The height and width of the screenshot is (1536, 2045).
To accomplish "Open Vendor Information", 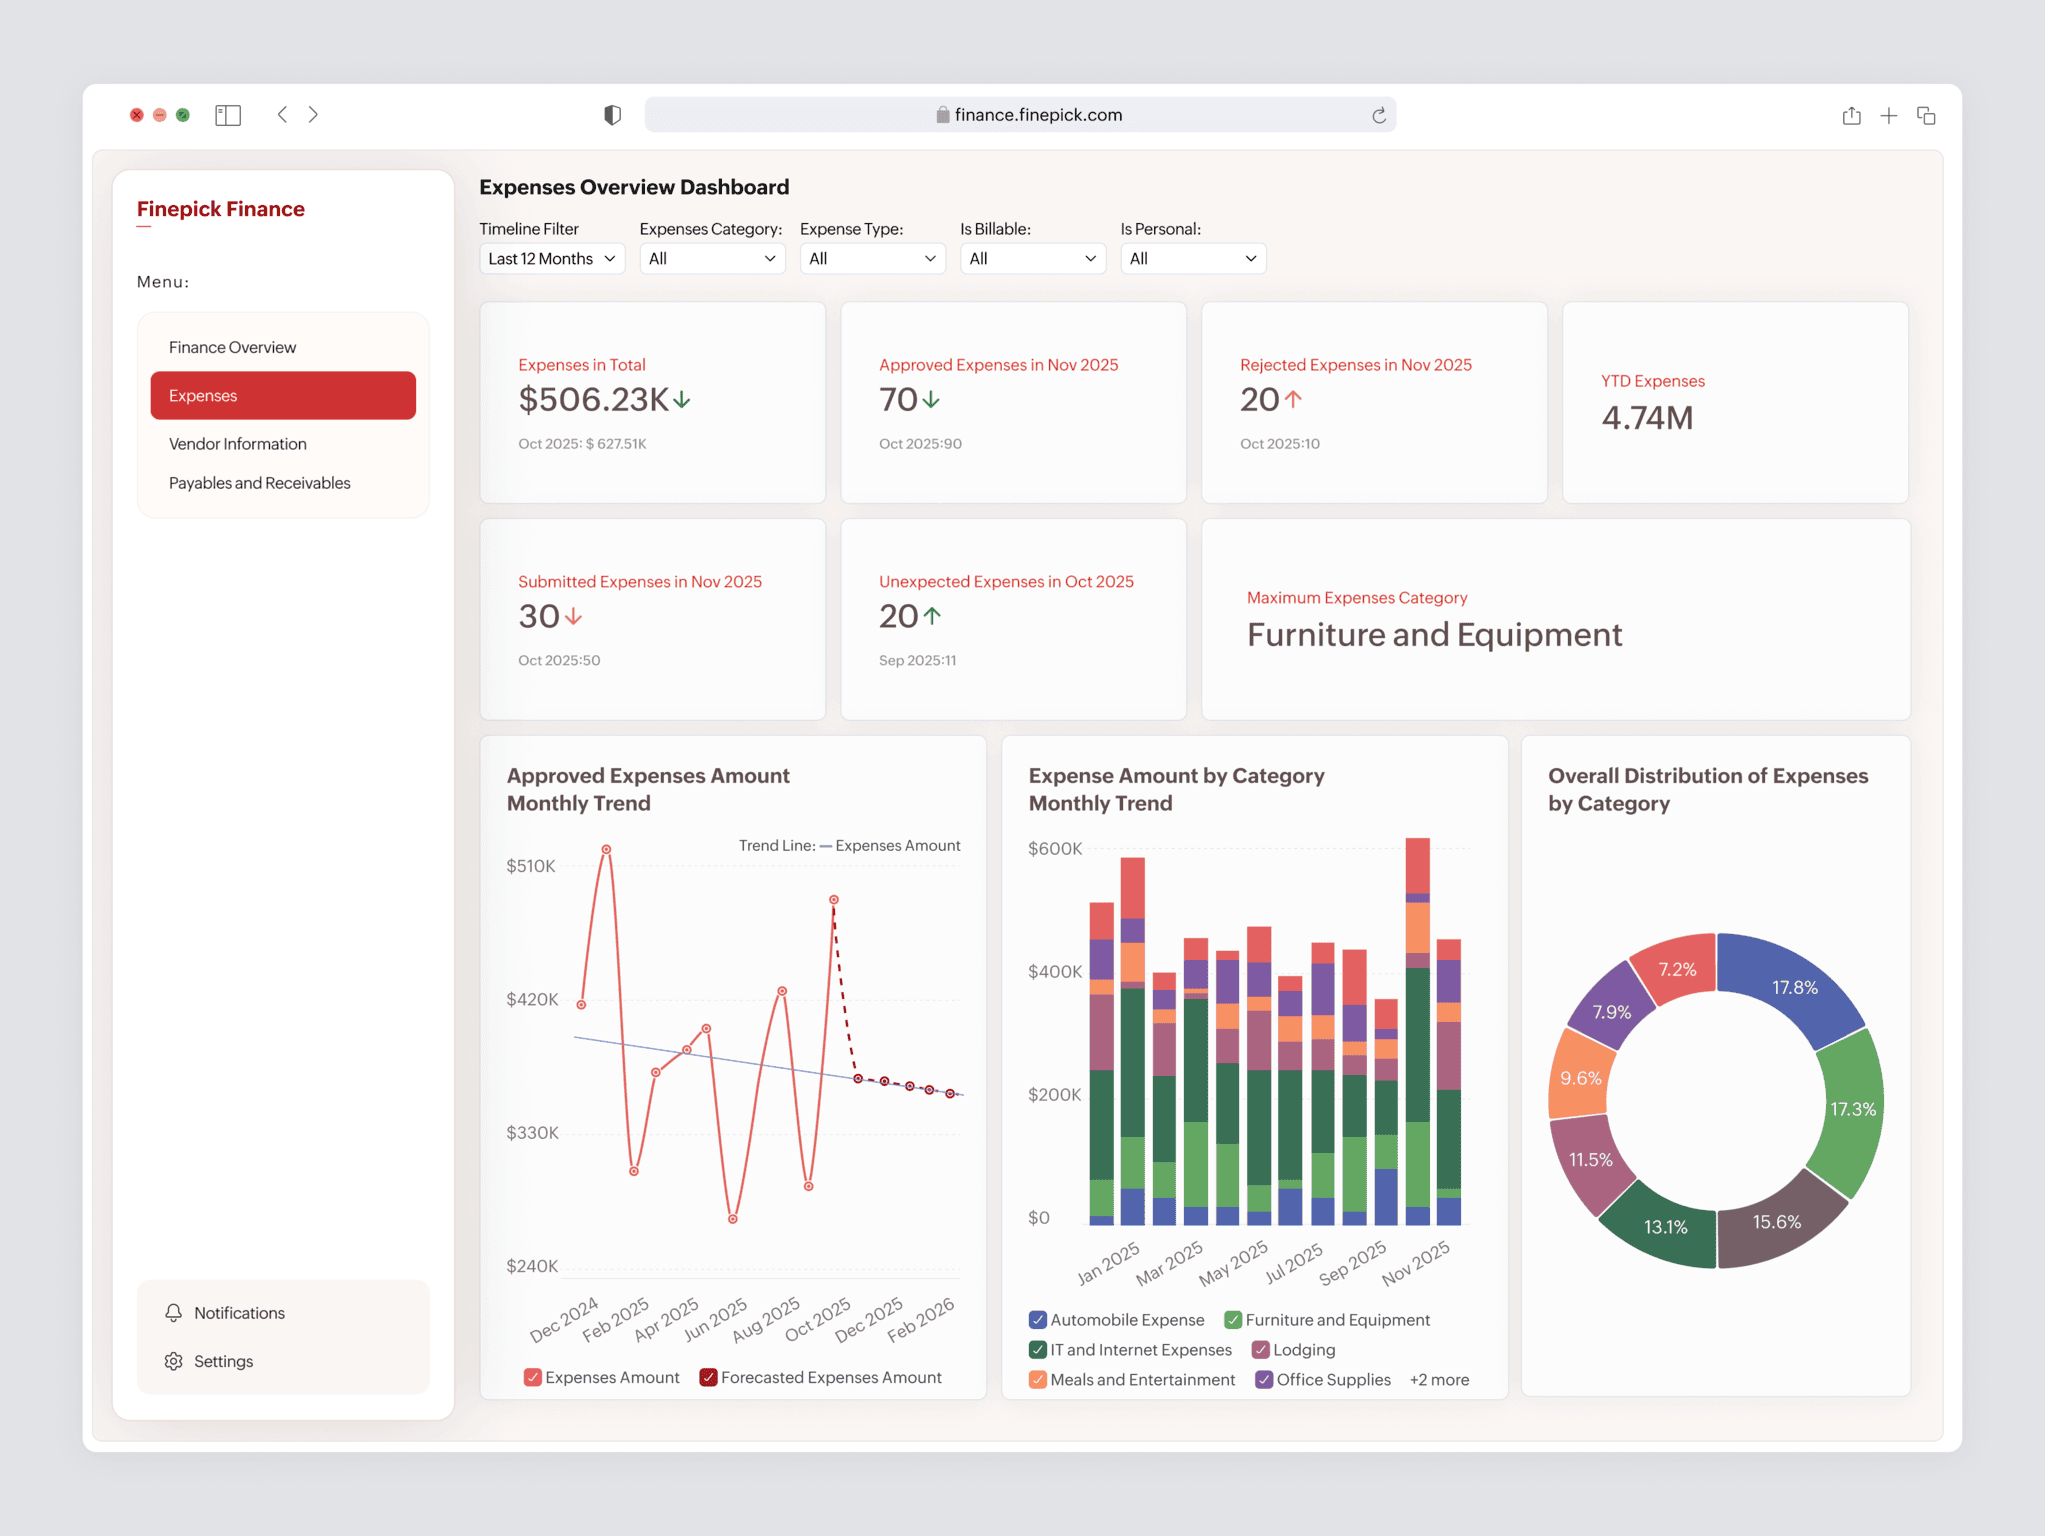I will tap(237, 443).
